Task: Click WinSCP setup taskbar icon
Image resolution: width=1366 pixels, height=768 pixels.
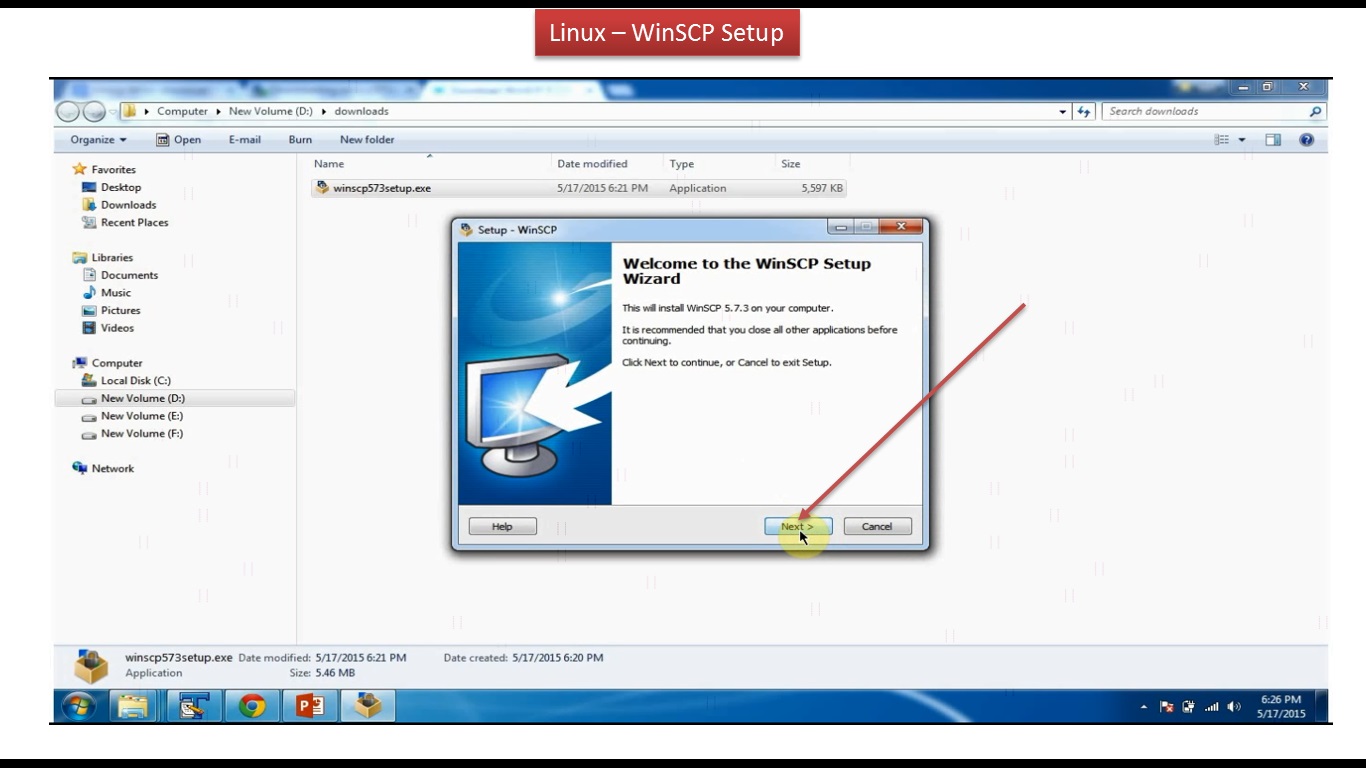Action: coord(369,706)
